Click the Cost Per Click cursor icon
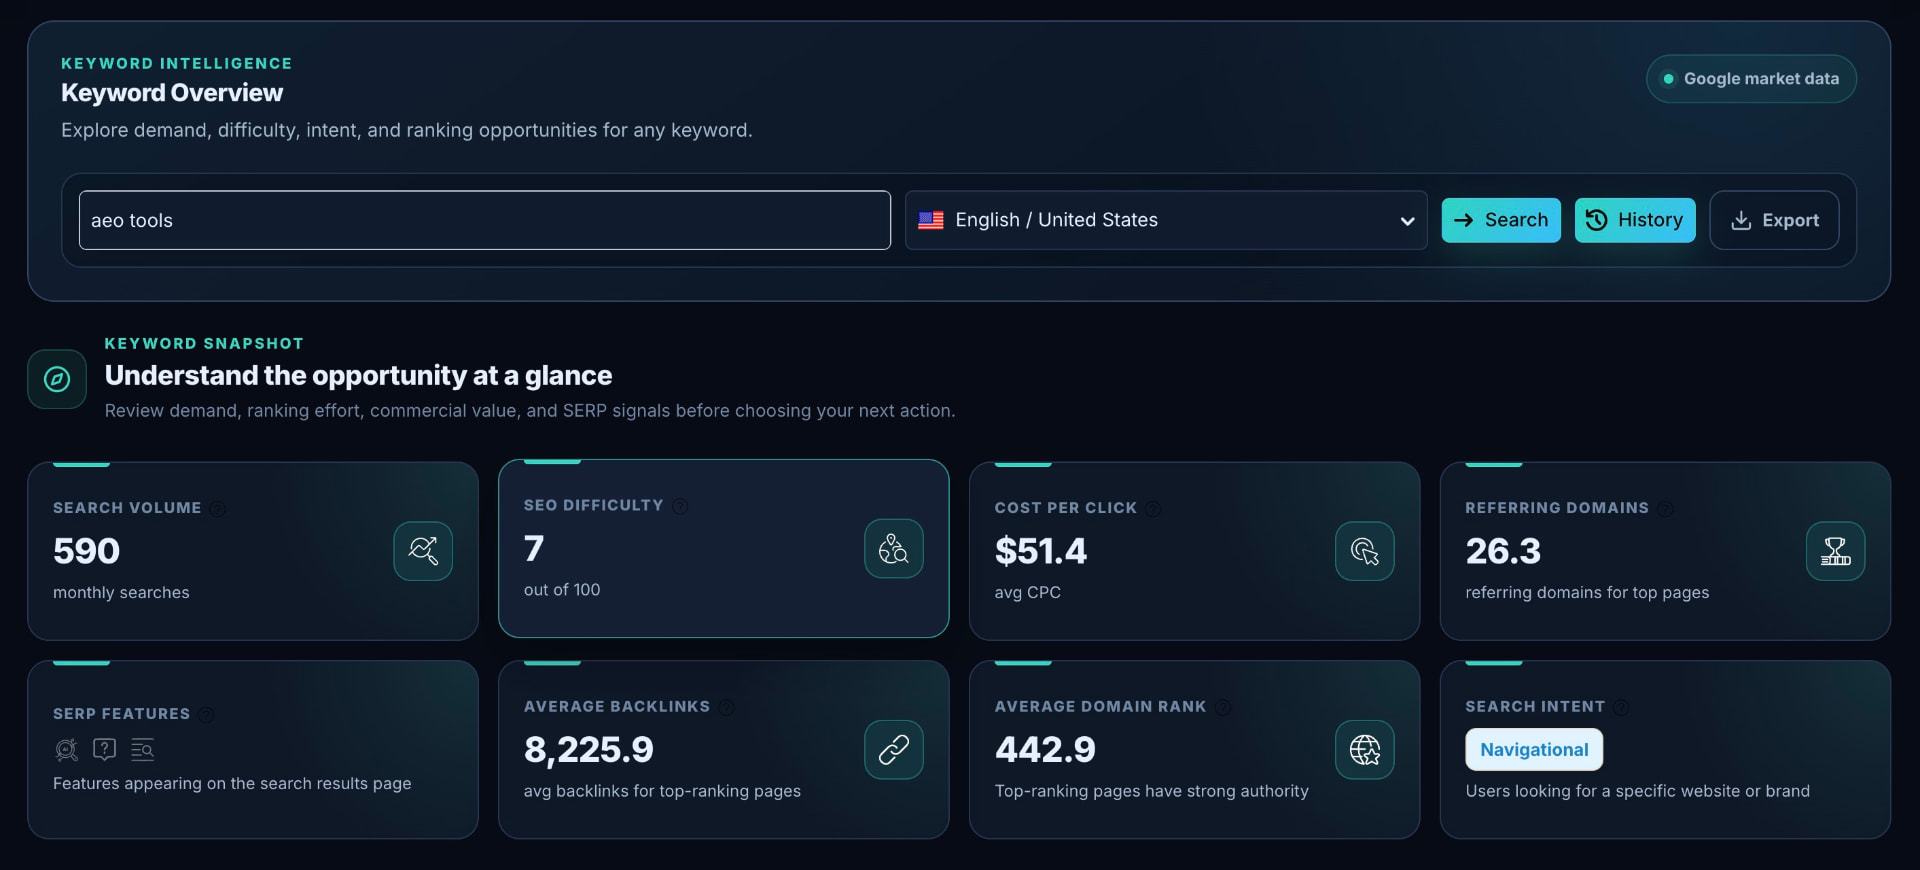Screen dimensions: 1920x870 point(1365,551)
